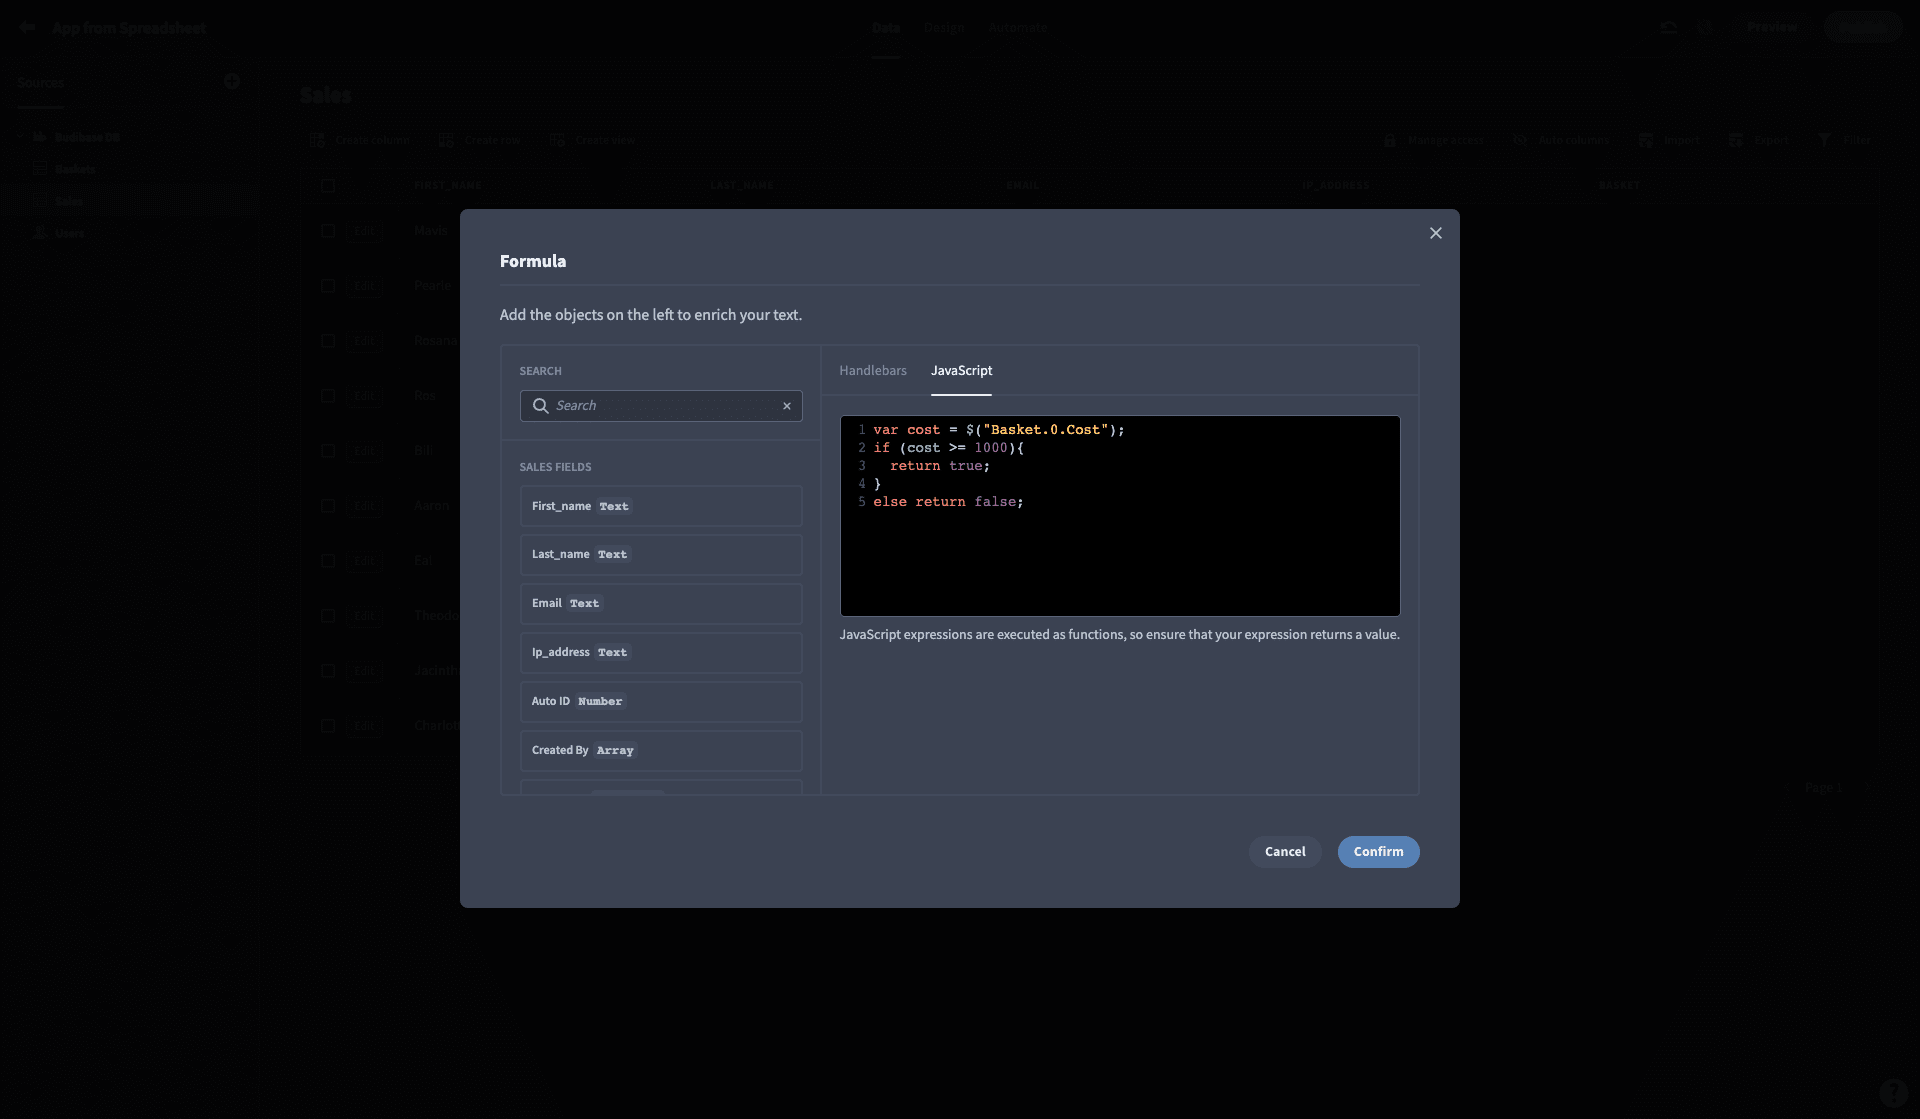Cancel the formula dialog
This screenshot has width=1920, height=1119.
pyautogui.click(x=1285, y=852)
